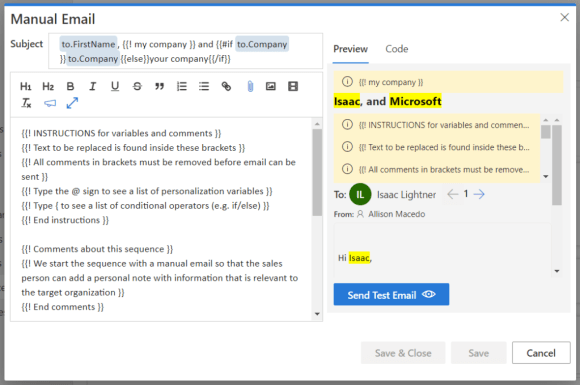Attach a file with the paperclip icon
Viewport: 580px width, 385px height.
pos(250,87)
